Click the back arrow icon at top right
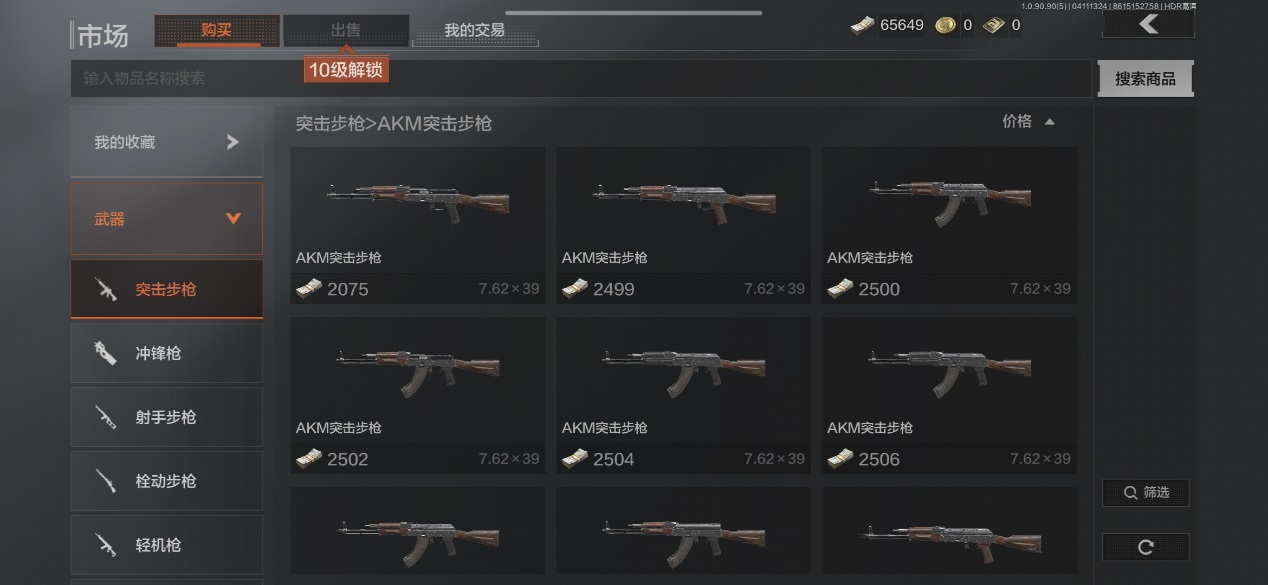This screenshot has width=1268, height=585. (1148, 24)
